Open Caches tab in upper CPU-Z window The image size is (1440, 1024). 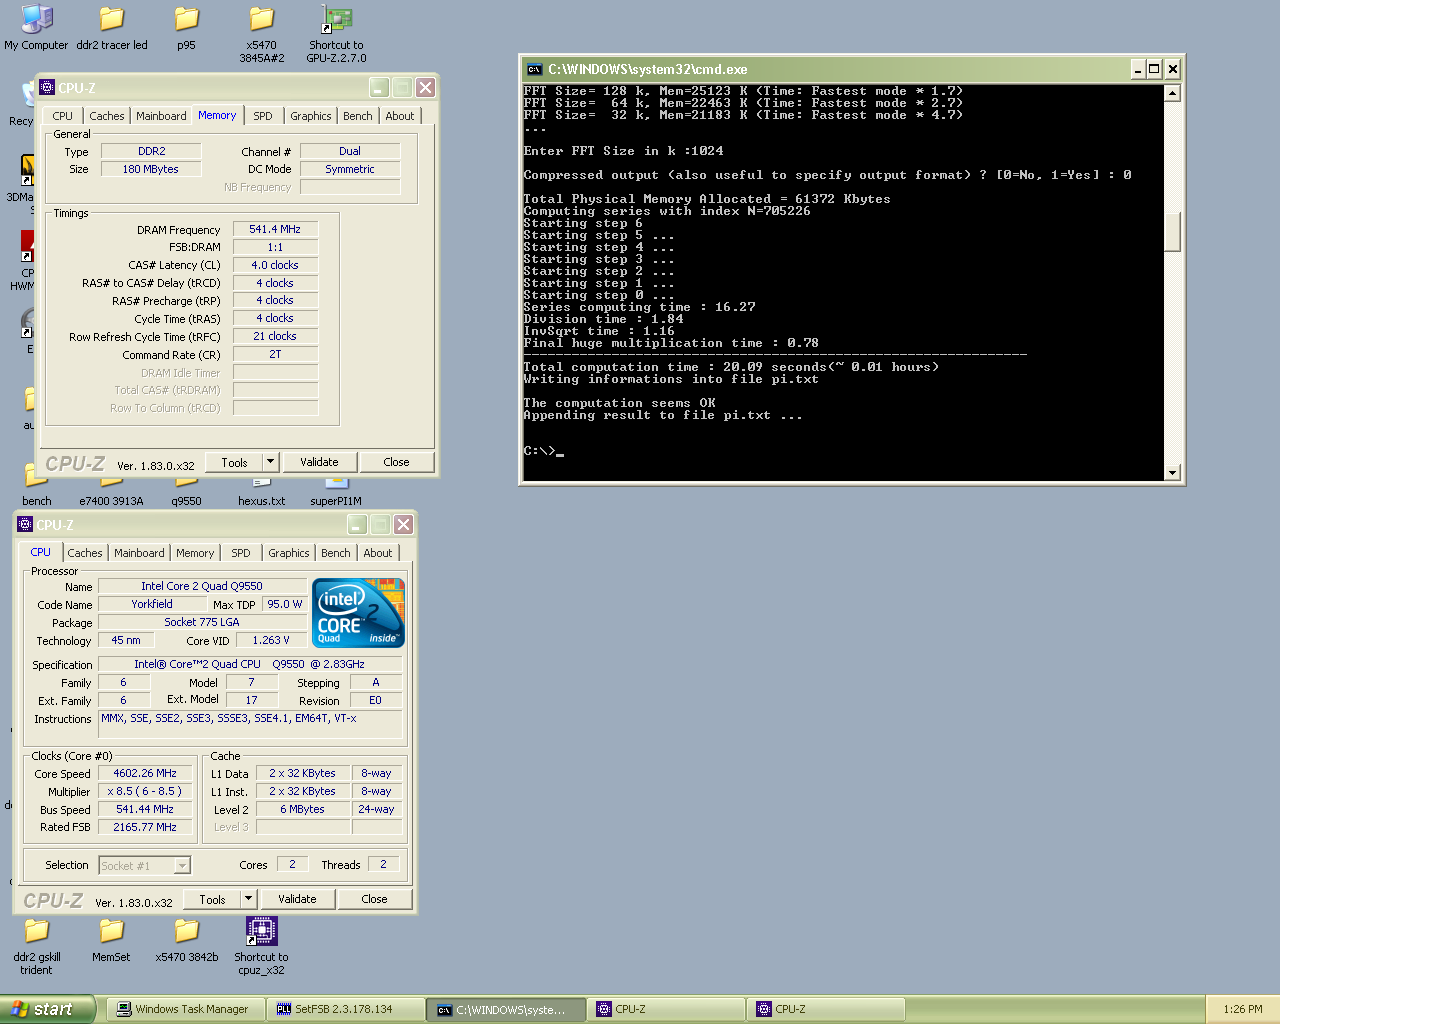106,116
